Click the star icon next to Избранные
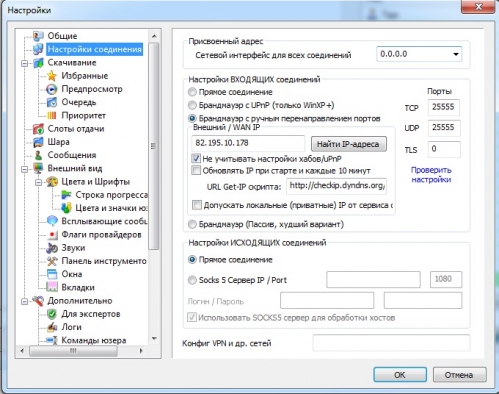The image size is (499, 394). tap(52, 76)
